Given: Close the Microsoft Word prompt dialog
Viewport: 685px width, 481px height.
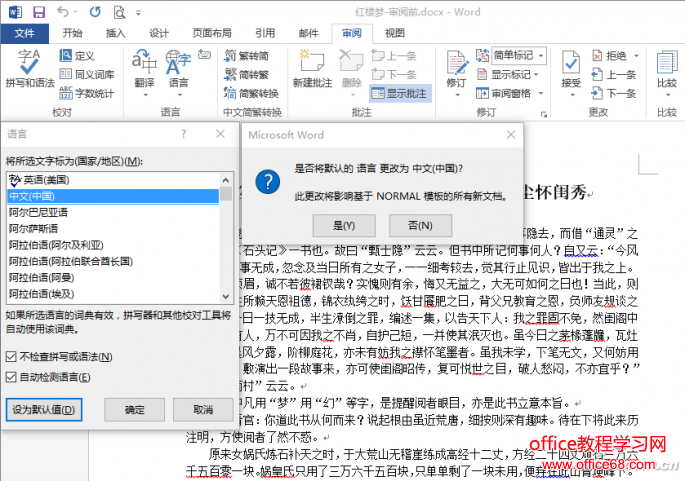Looking at the screenshot, I should [511, 135].
